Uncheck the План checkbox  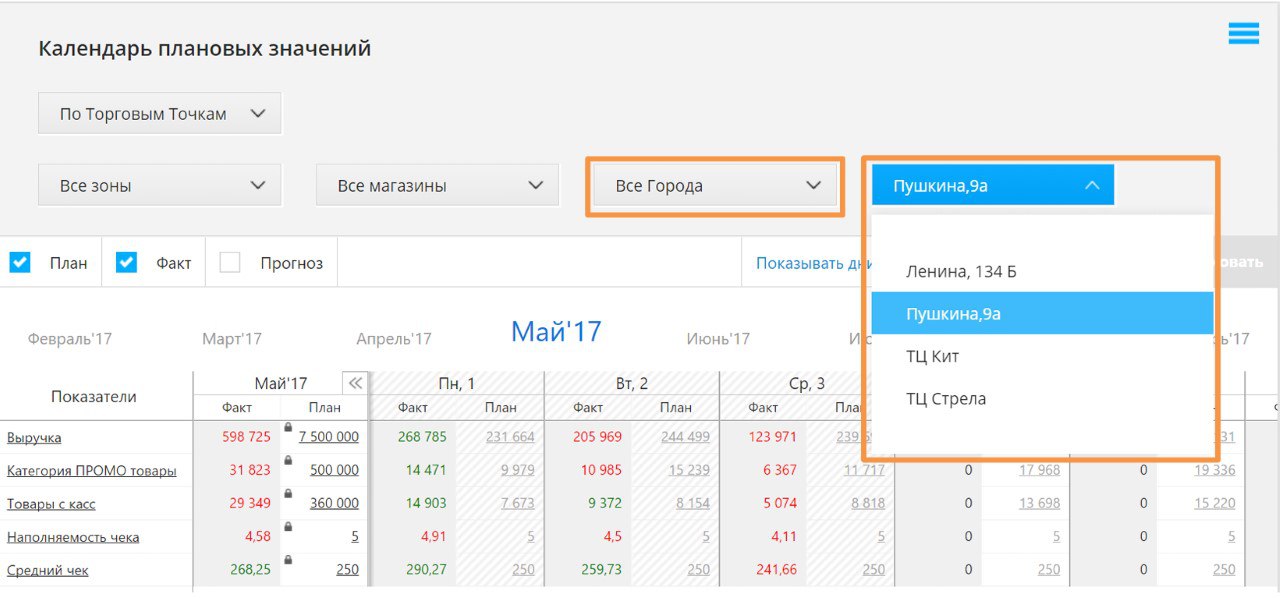click(x=20, y=263)
